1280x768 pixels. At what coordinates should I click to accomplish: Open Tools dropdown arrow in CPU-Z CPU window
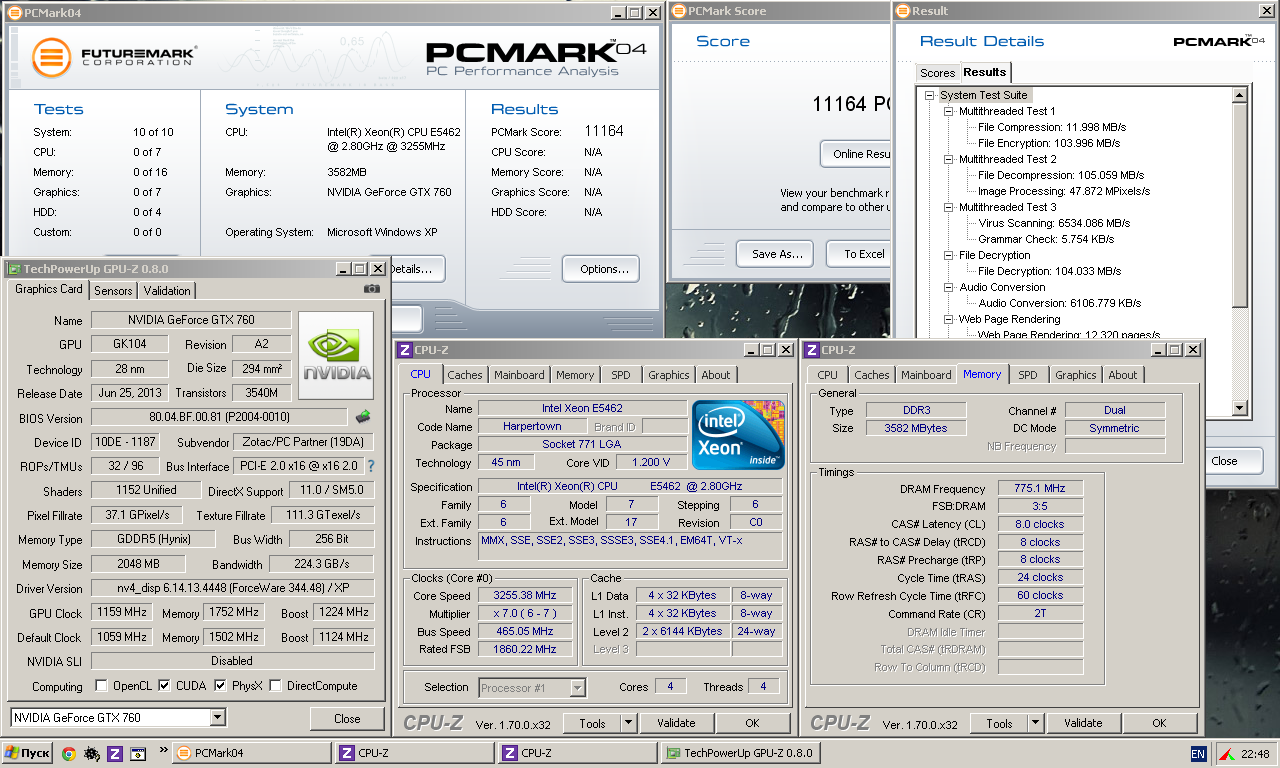point(628,723)
